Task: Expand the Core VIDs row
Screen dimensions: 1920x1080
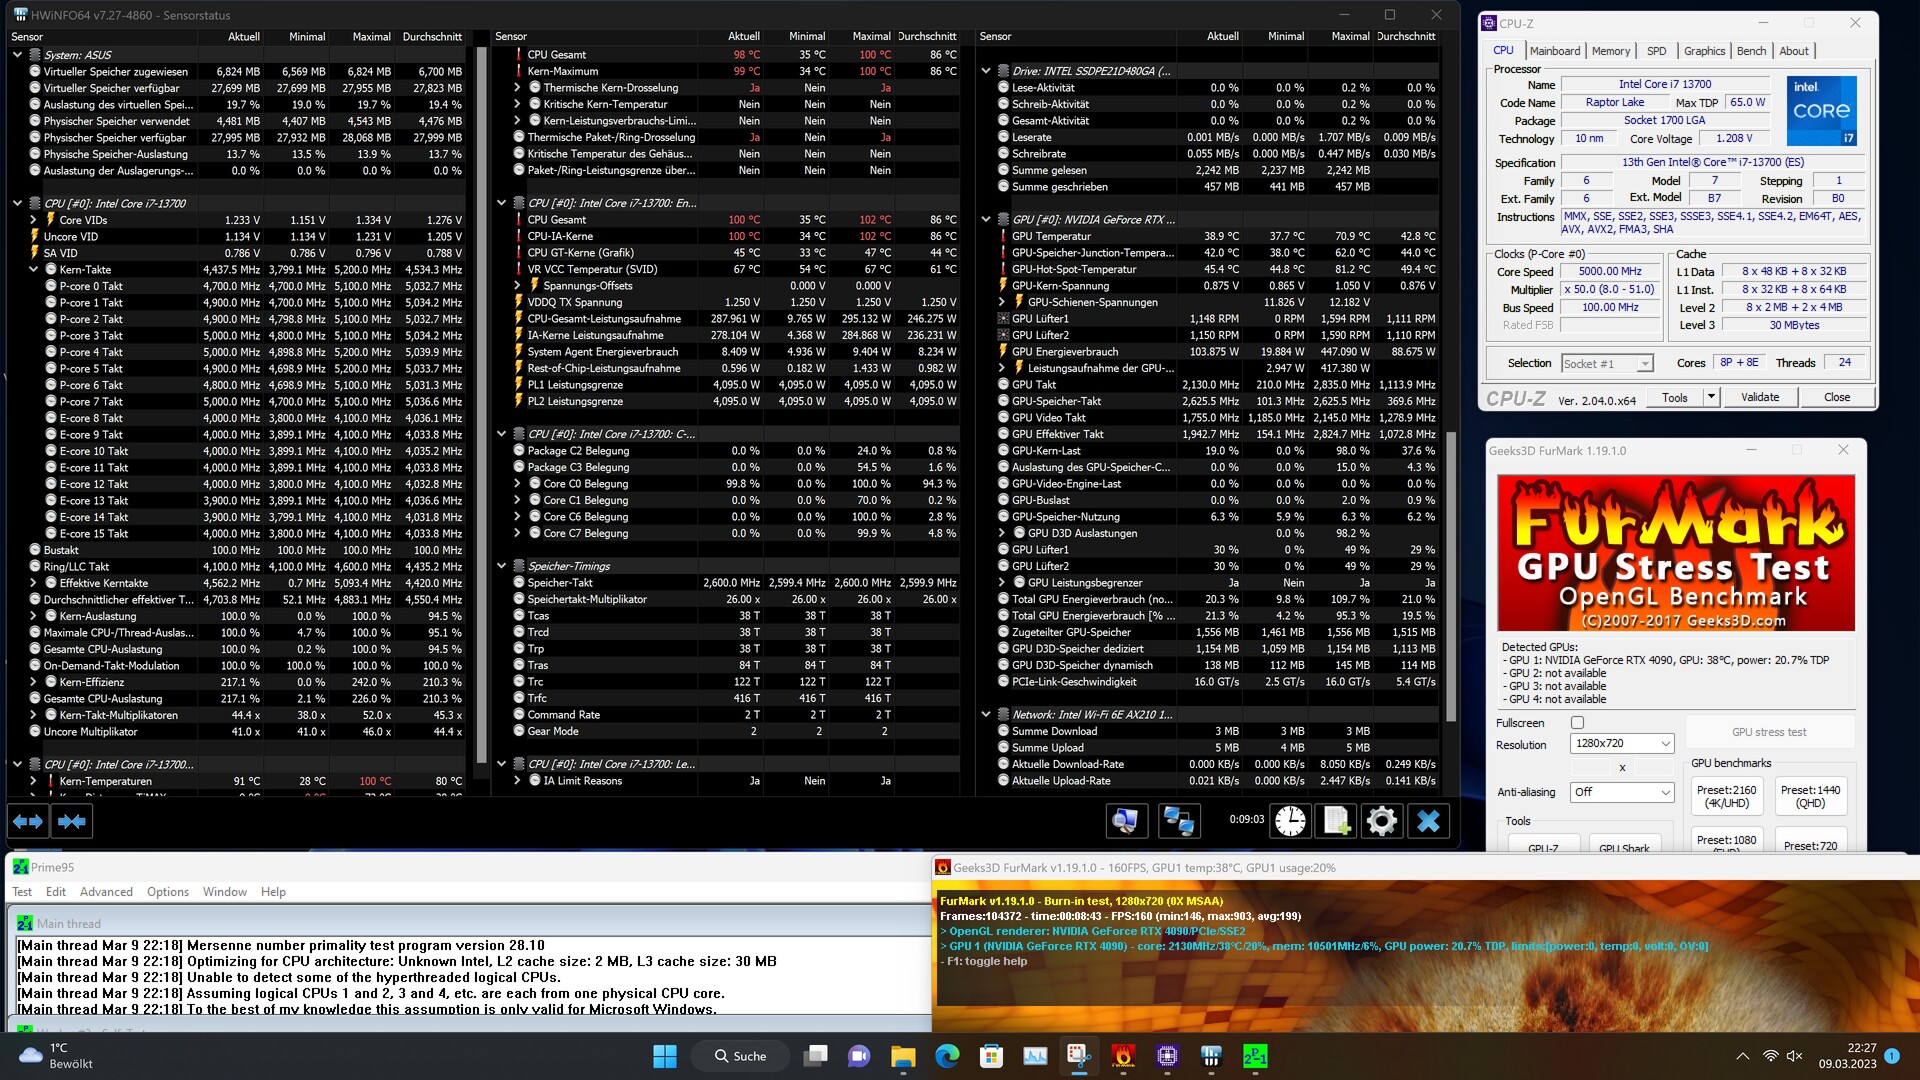Action: 33,220
